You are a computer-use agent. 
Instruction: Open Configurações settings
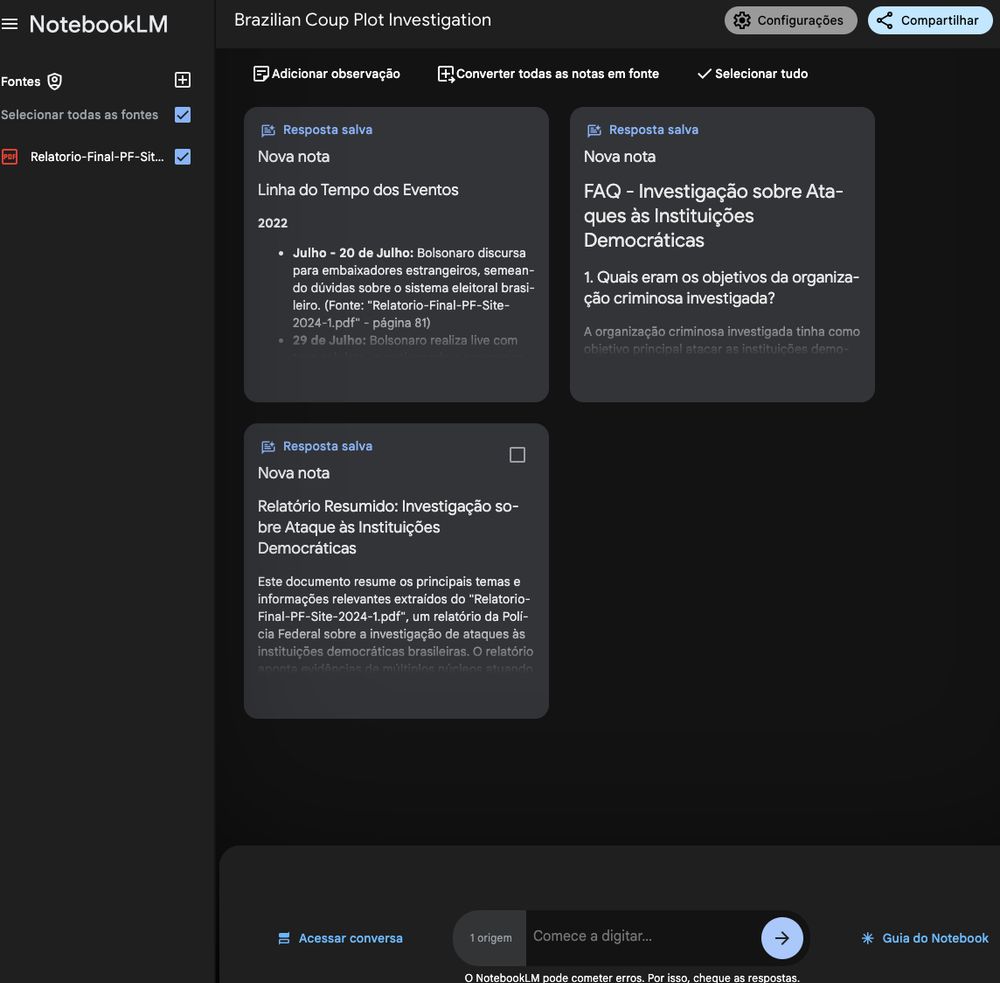coord(790,20)
